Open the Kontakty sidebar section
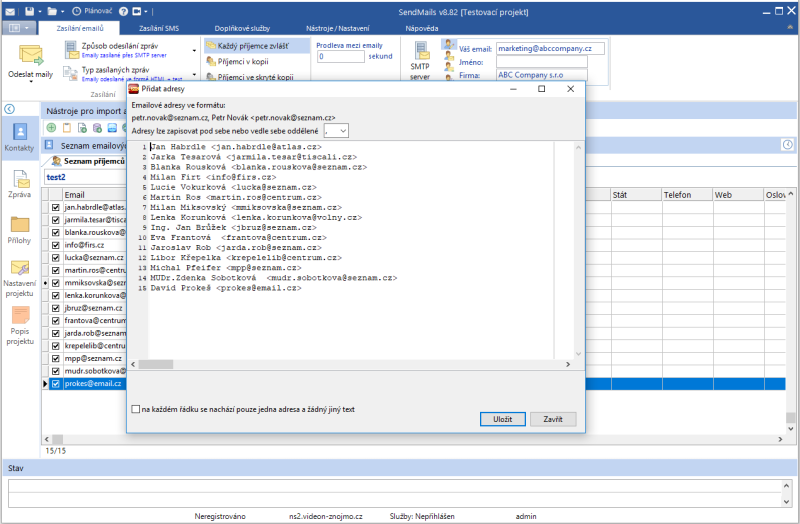Screen dimensions: 800x524 (x=19, y=136)
